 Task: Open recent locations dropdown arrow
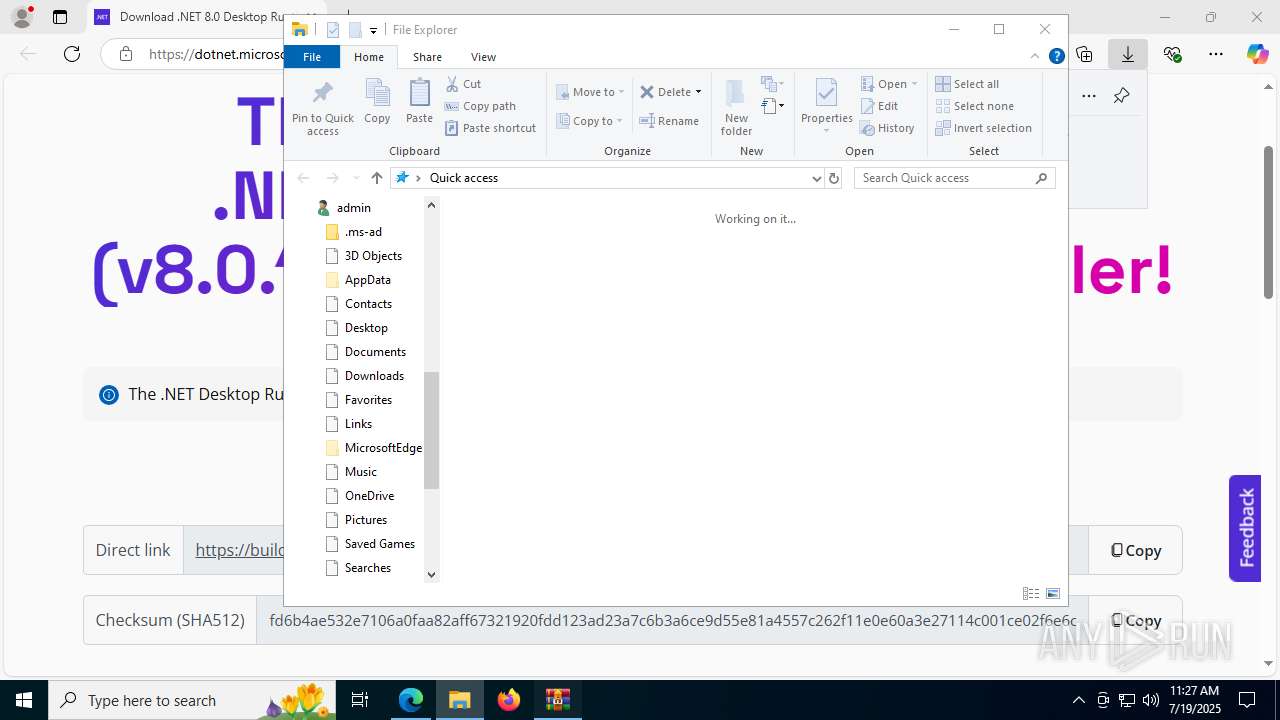click(356, 178)
